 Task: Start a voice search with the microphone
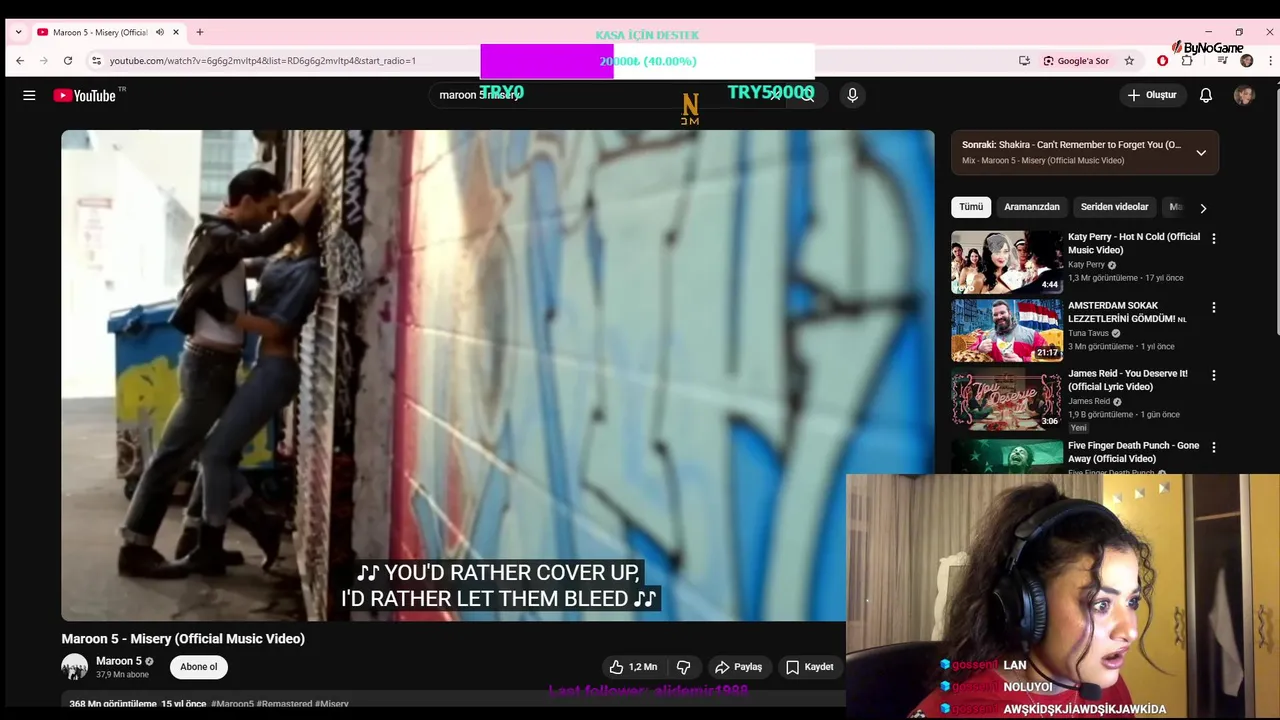pos(852,95)
